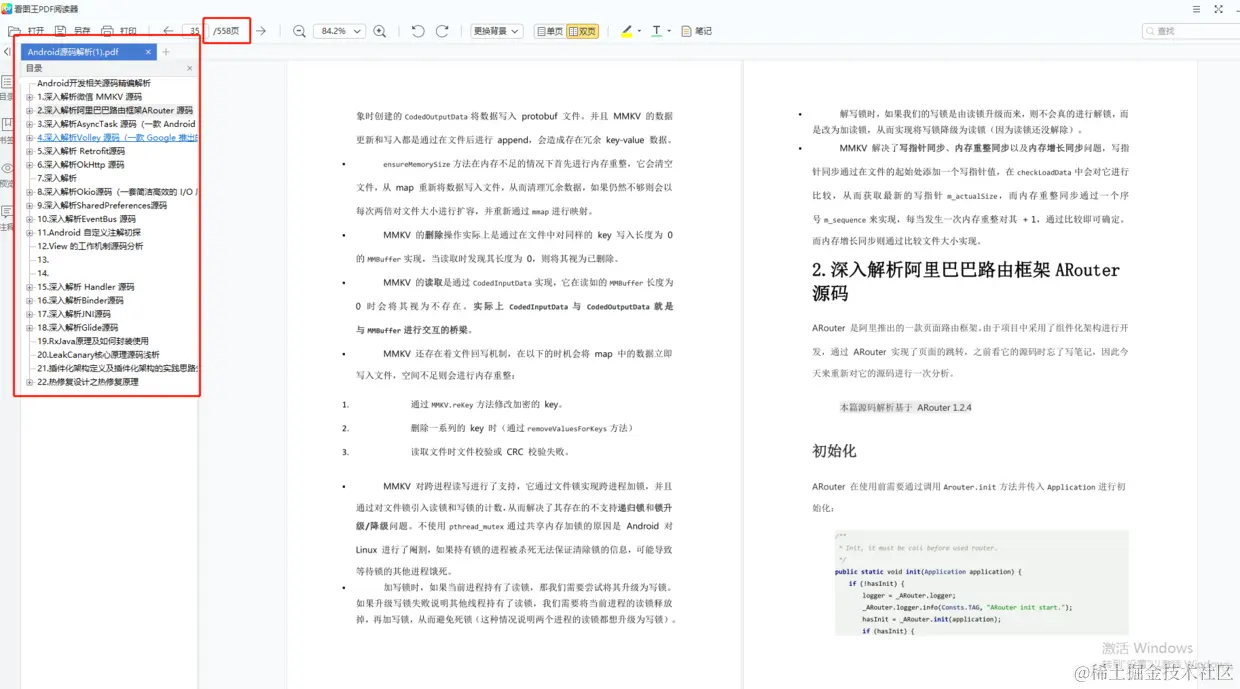Switch to 单页 single page view
Viewport: 1240px width, 689px height.
(x=549, y=31)
